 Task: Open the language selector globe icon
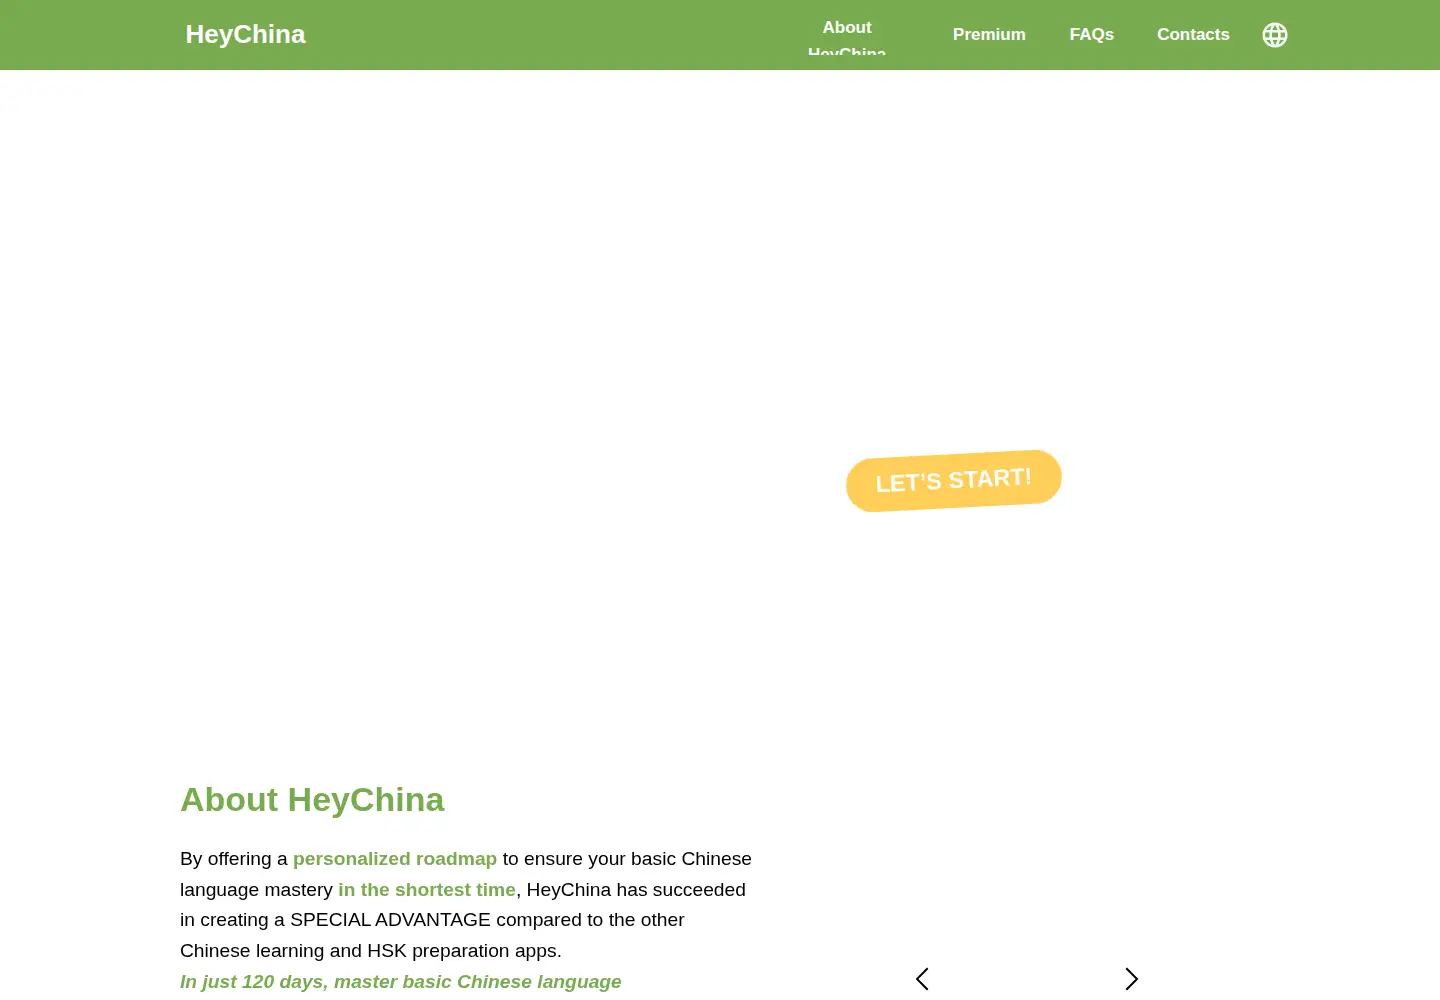click(x=1275, y=35)
